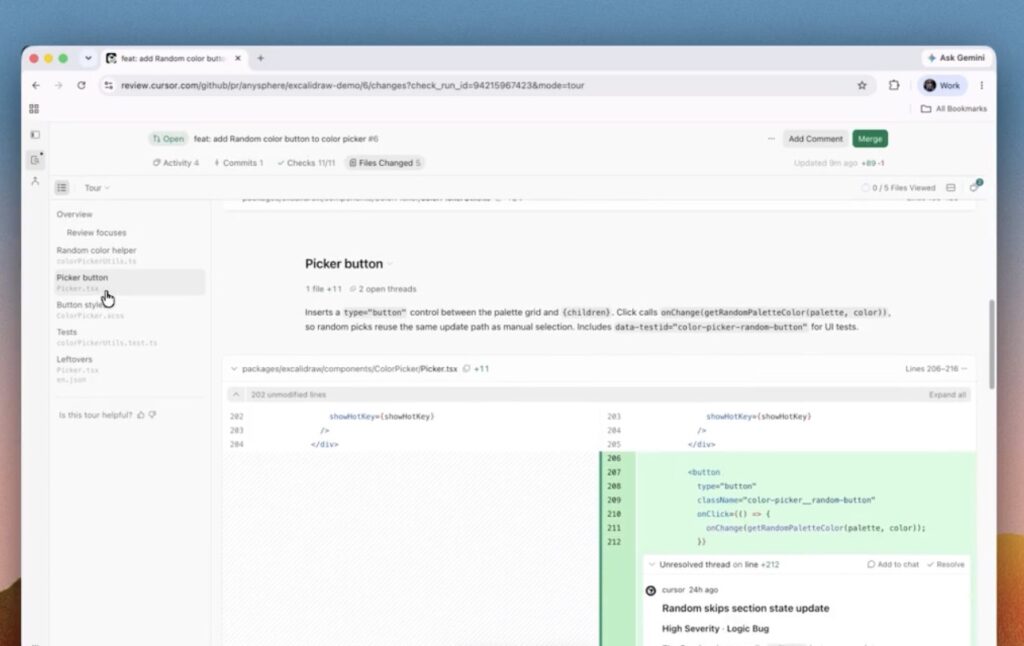Give thumbs up for the tour
Screen dimensions: 1024x646
click(140, 415)
